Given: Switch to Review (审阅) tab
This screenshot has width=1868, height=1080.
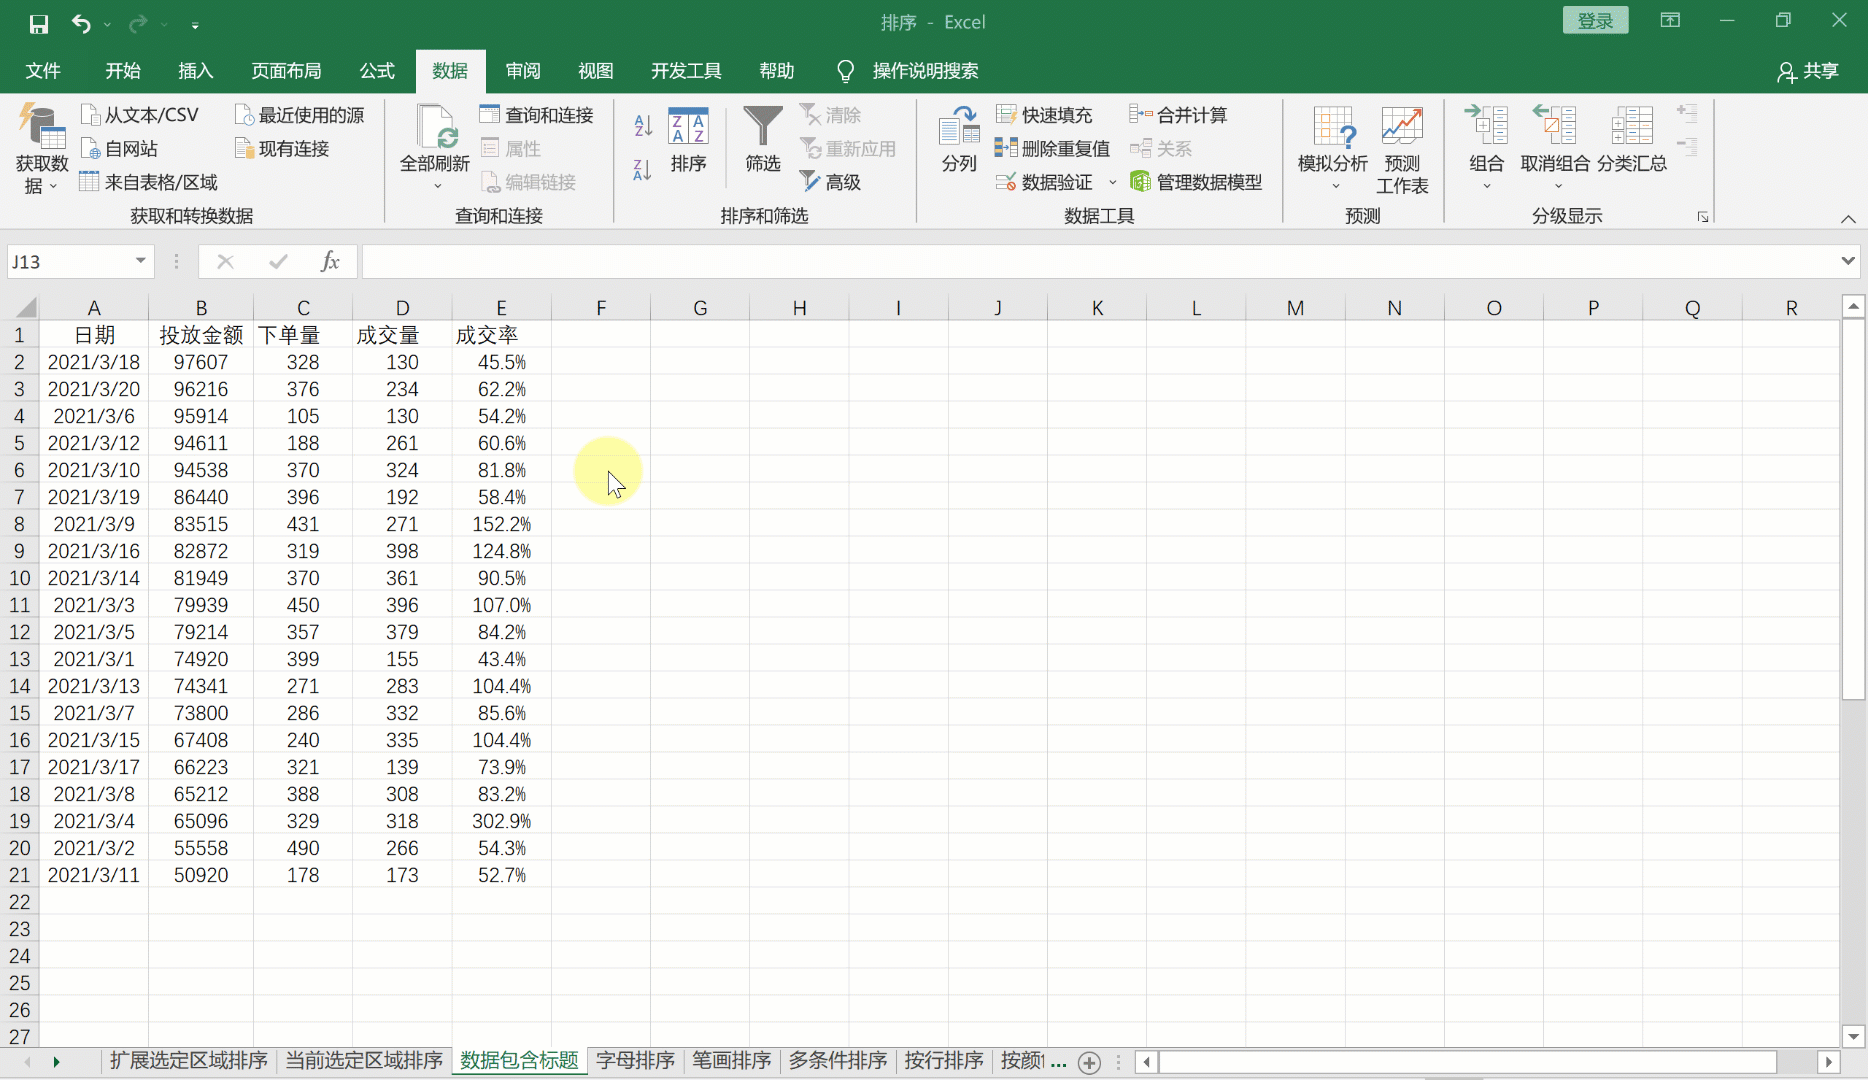Looking at the screenshot, I should tap(523, 71).
